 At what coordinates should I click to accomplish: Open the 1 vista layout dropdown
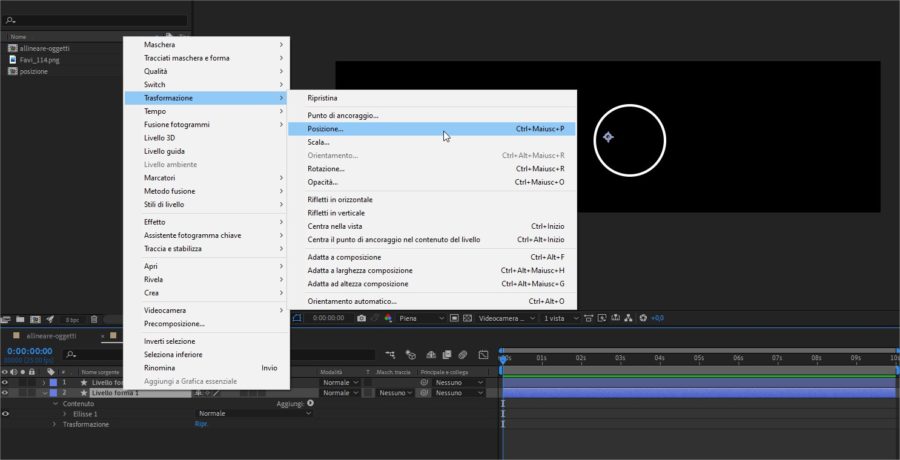[561, 318]
